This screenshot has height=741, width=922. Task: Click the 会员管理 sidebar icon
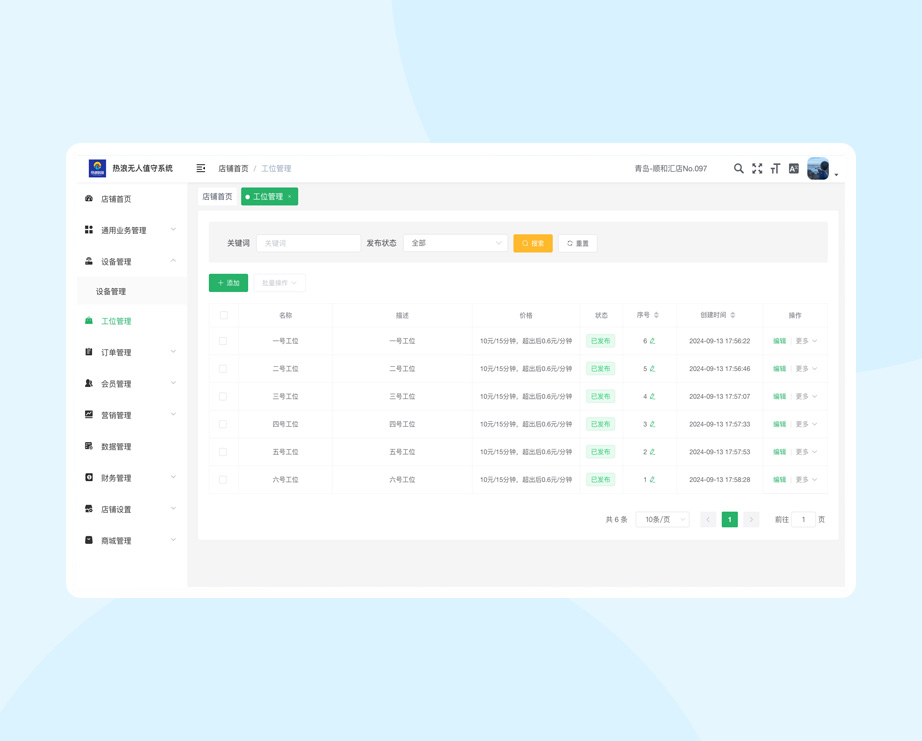(89, 383)
